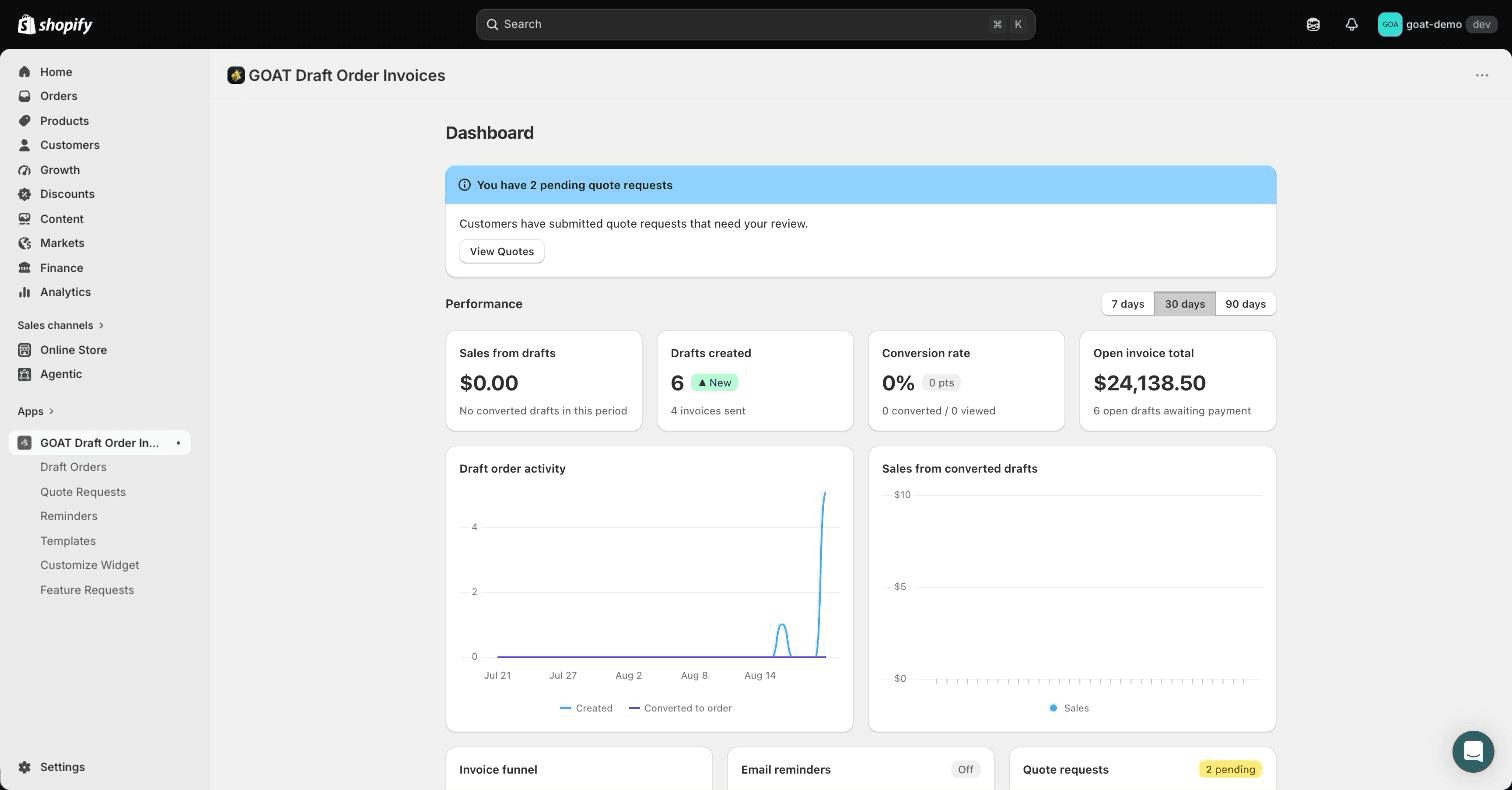
Task: Click the Email reminders Off badge
Action: coord(965,769)
